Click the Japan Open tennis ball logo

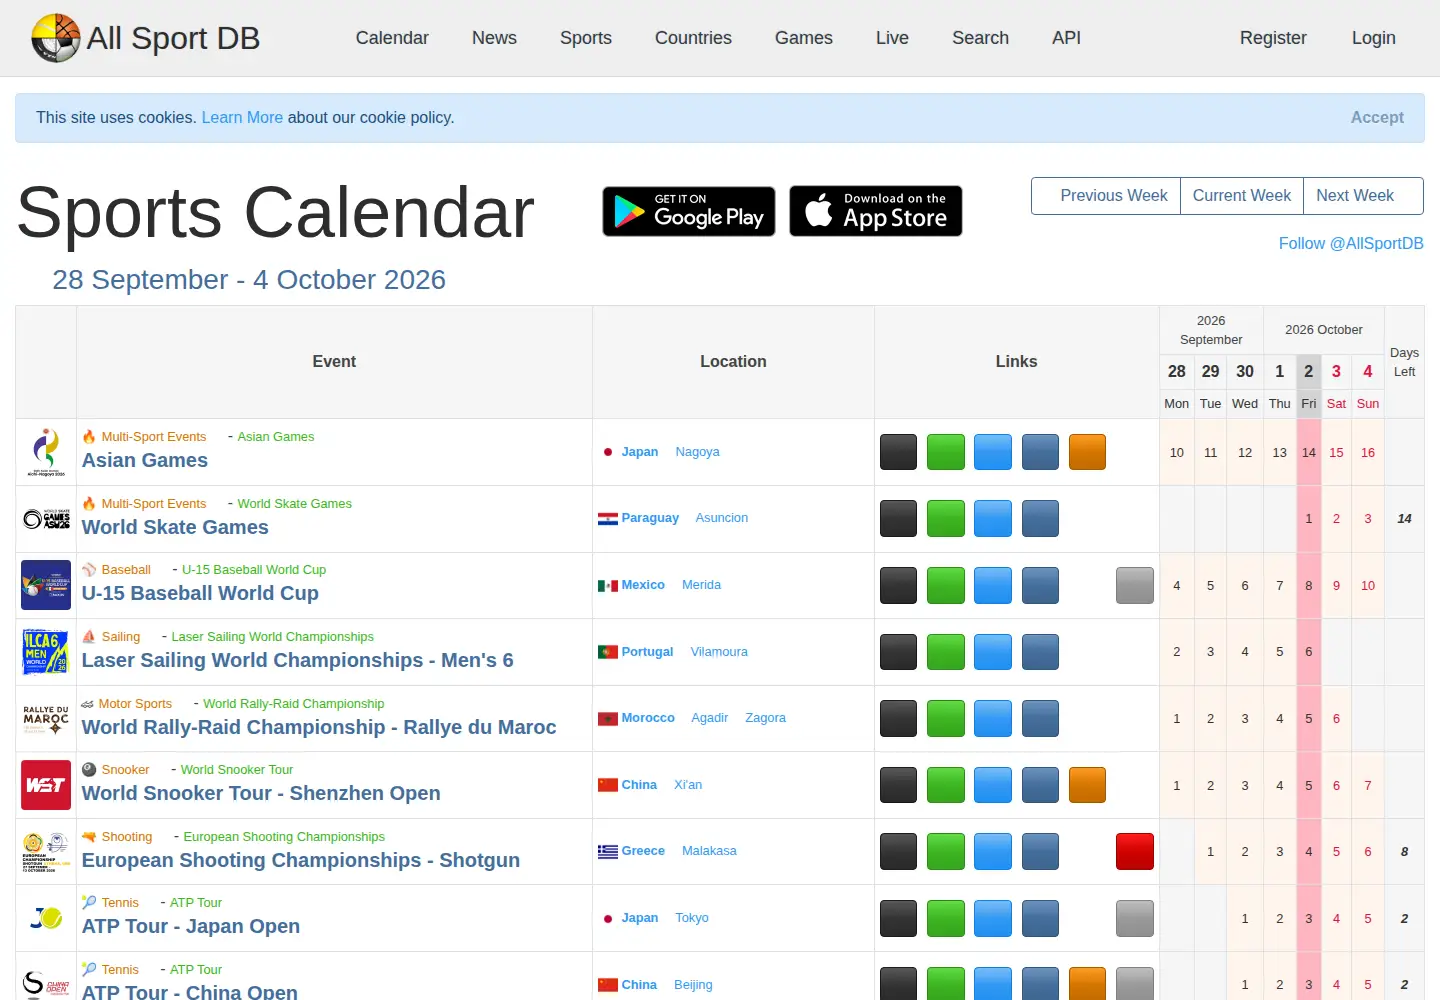46,918
